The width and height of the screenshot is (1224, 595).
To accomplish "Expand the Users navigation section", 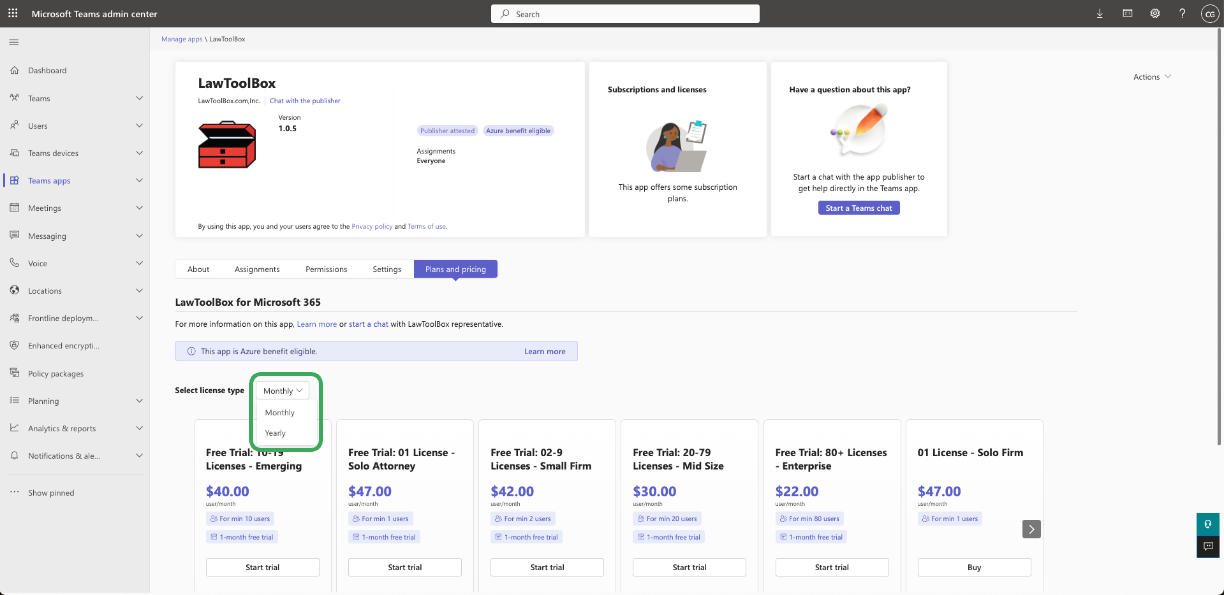I will (139, 126).
